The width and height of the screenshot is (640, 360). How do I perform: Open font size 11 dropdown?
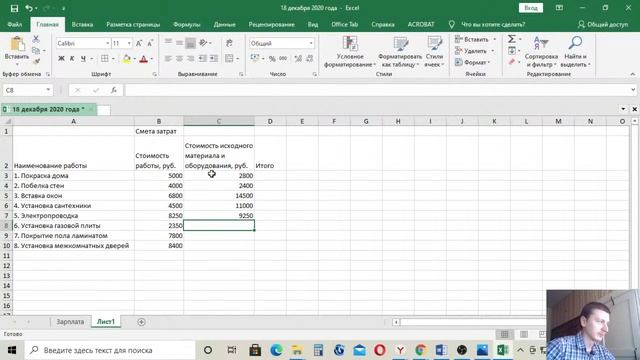129,43
